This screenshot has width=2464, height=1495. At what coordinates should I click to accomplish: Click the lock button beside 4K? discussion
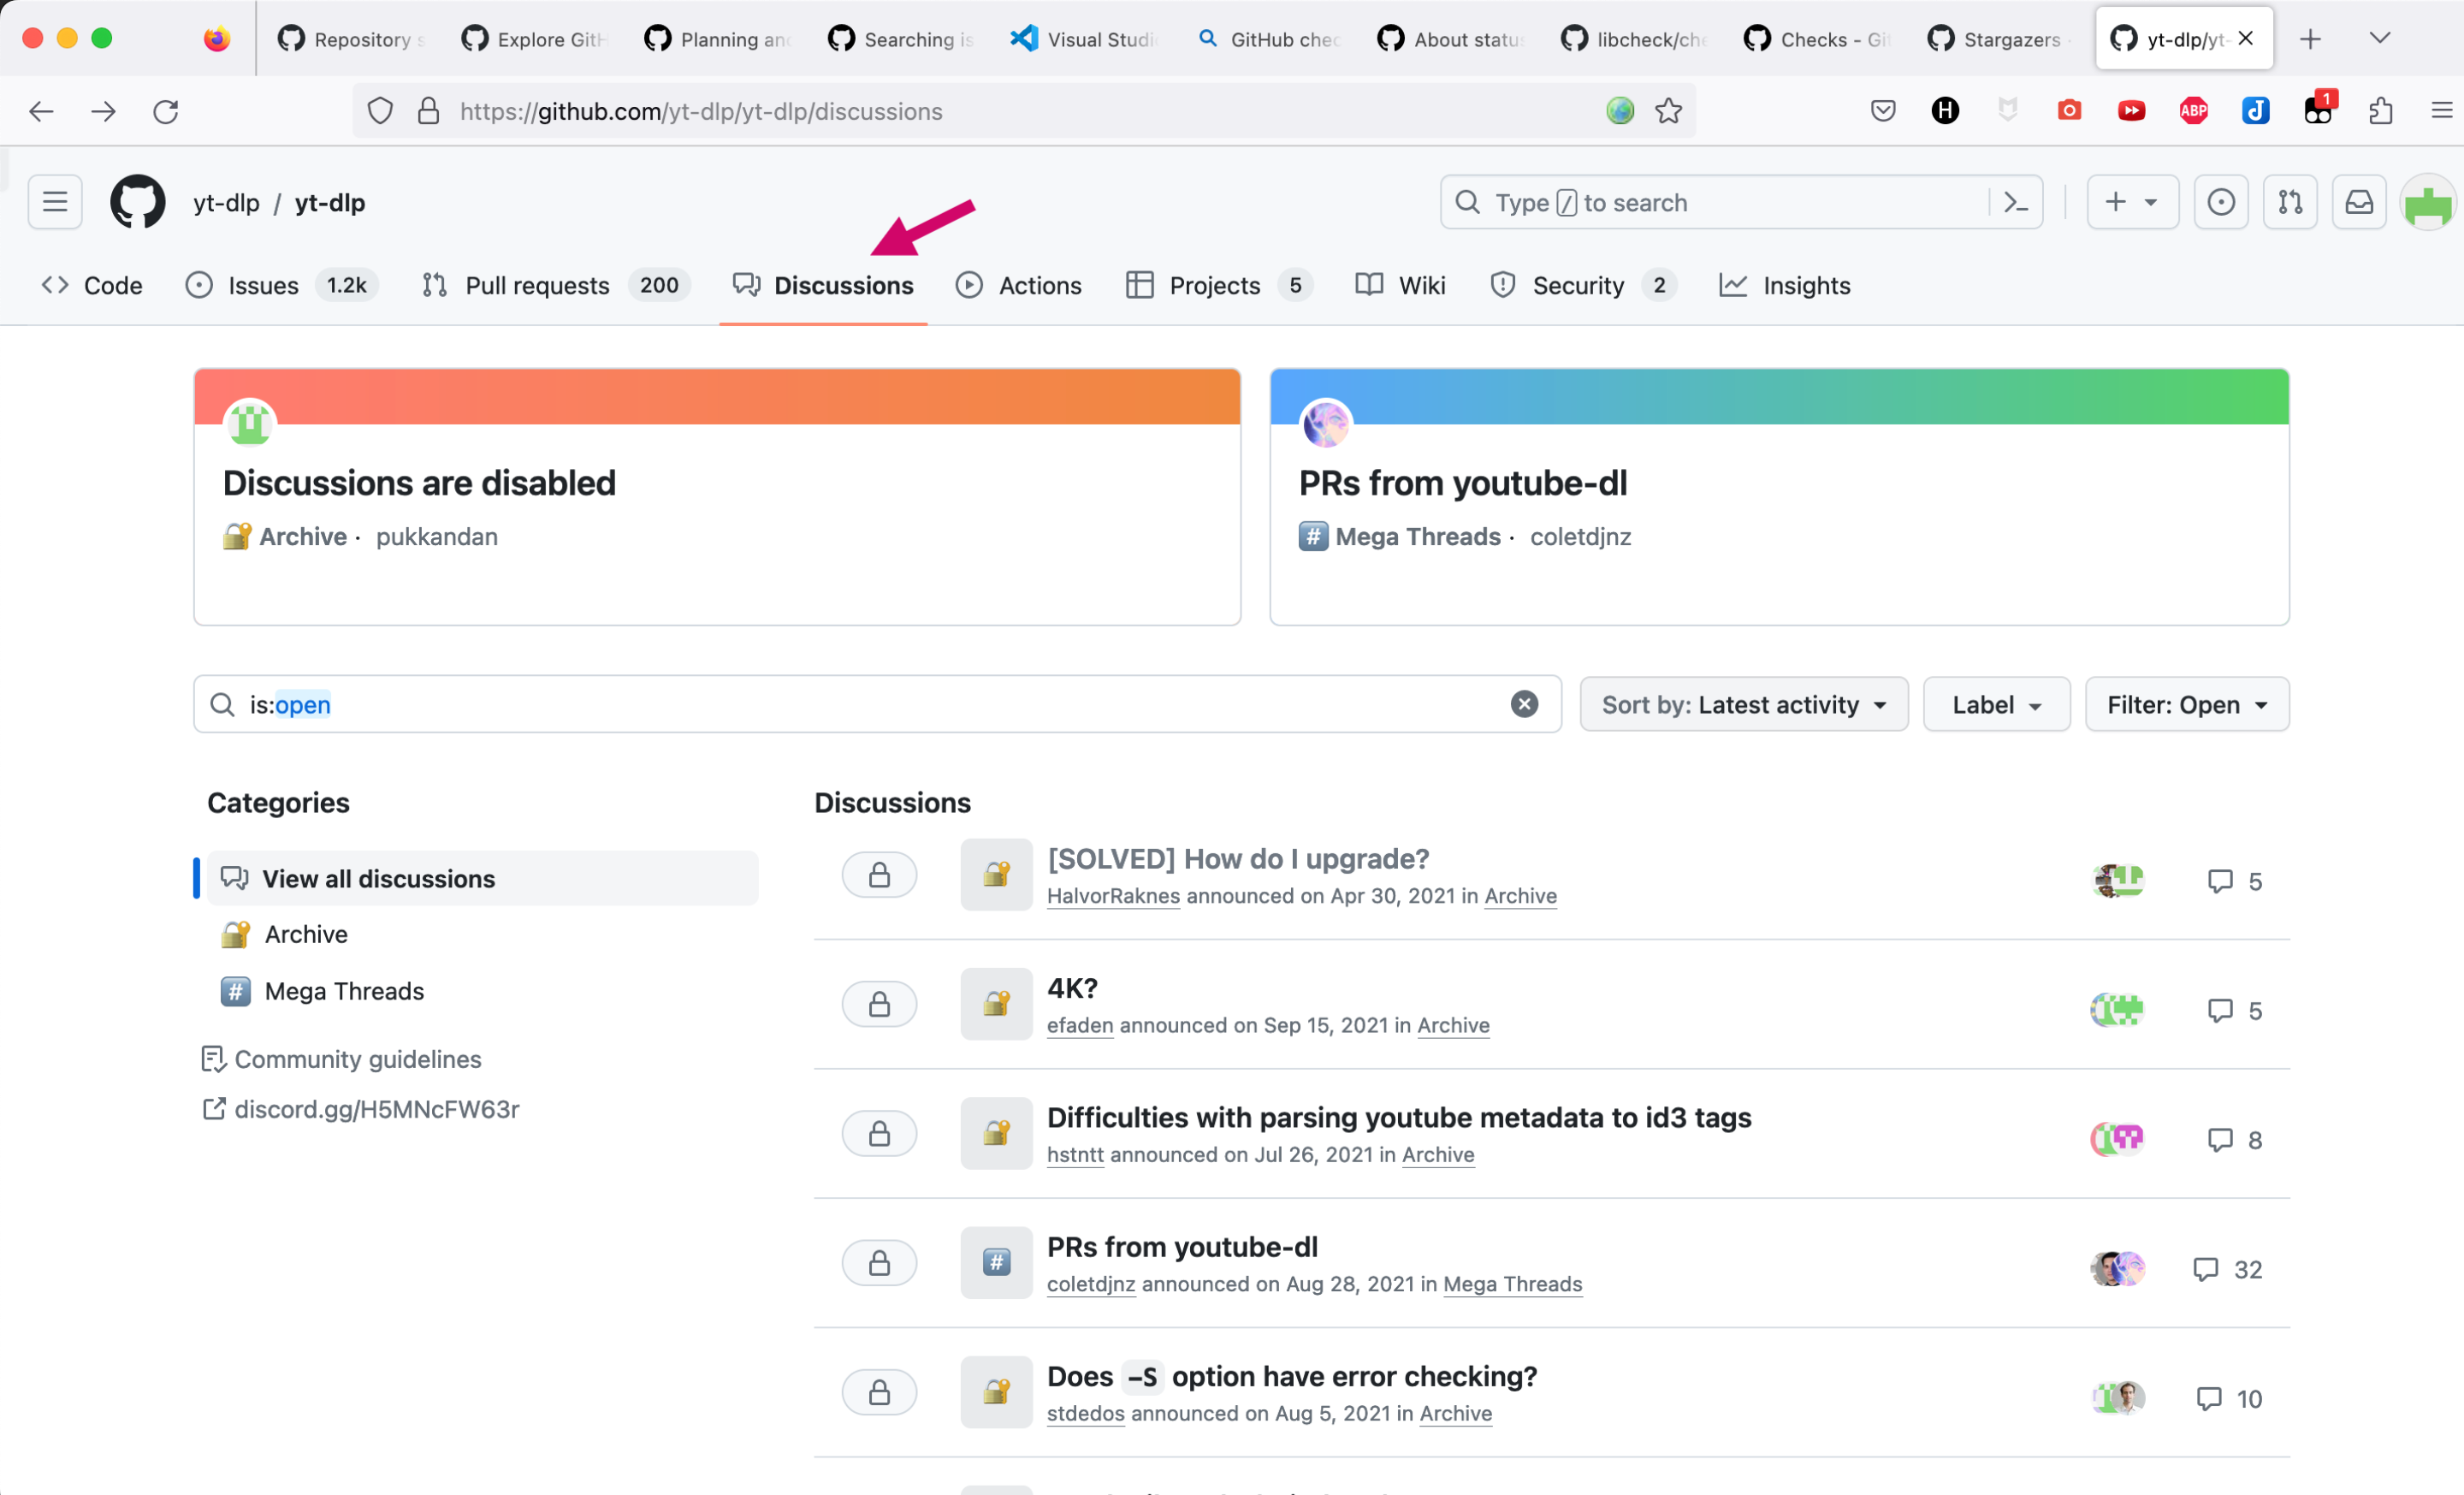pos(879,1005)
